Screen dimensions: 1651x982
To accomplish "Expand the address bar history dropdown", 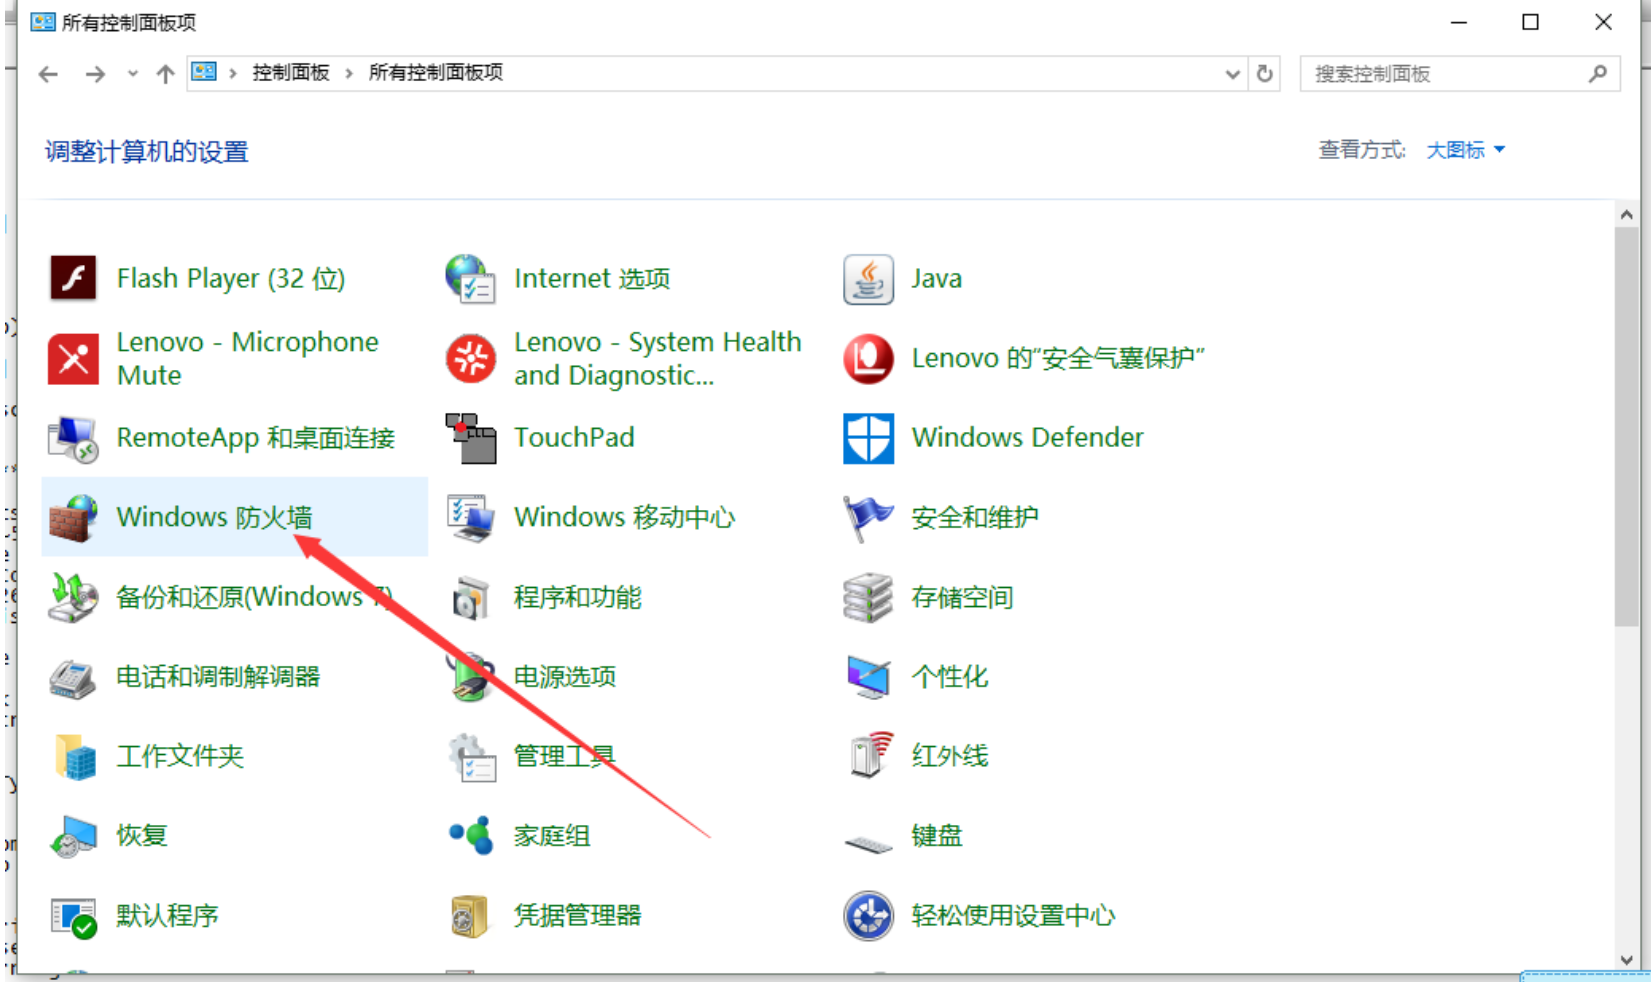I will tap(1232, 74).
